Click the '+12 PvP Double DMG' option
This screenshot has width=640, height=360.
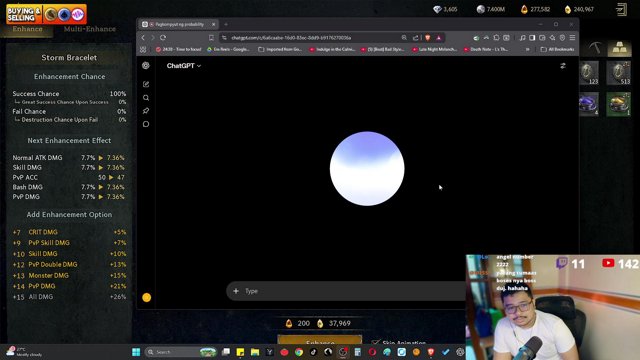[69, 264]
